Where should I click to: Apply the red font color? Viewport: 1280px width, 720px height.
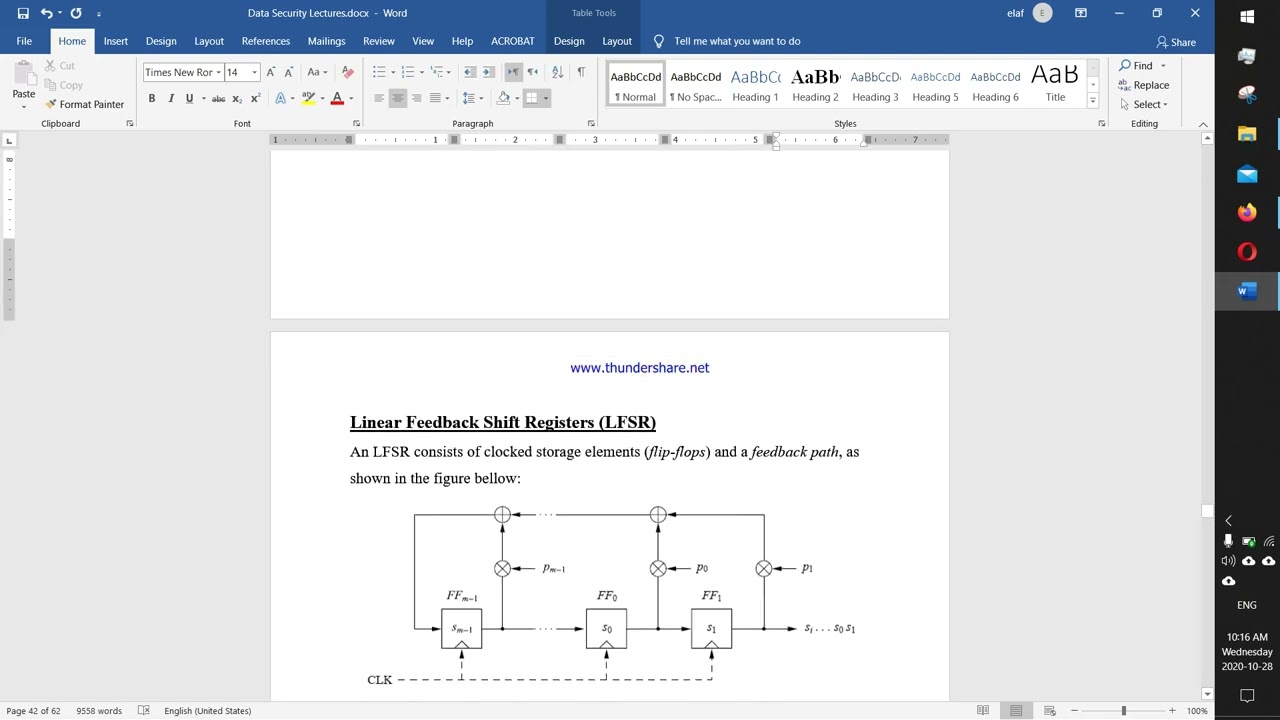click(337, 98)
